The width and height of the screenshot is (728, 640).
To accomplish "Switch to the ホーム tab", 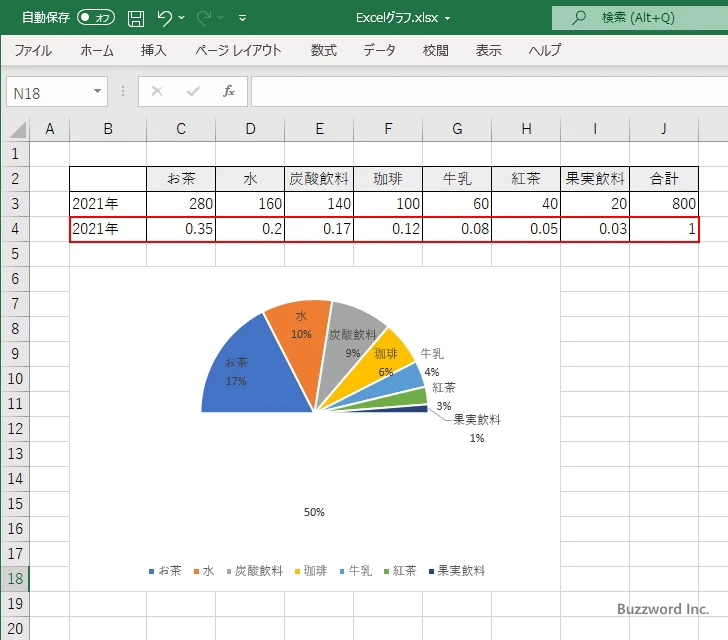I will 97,50.
